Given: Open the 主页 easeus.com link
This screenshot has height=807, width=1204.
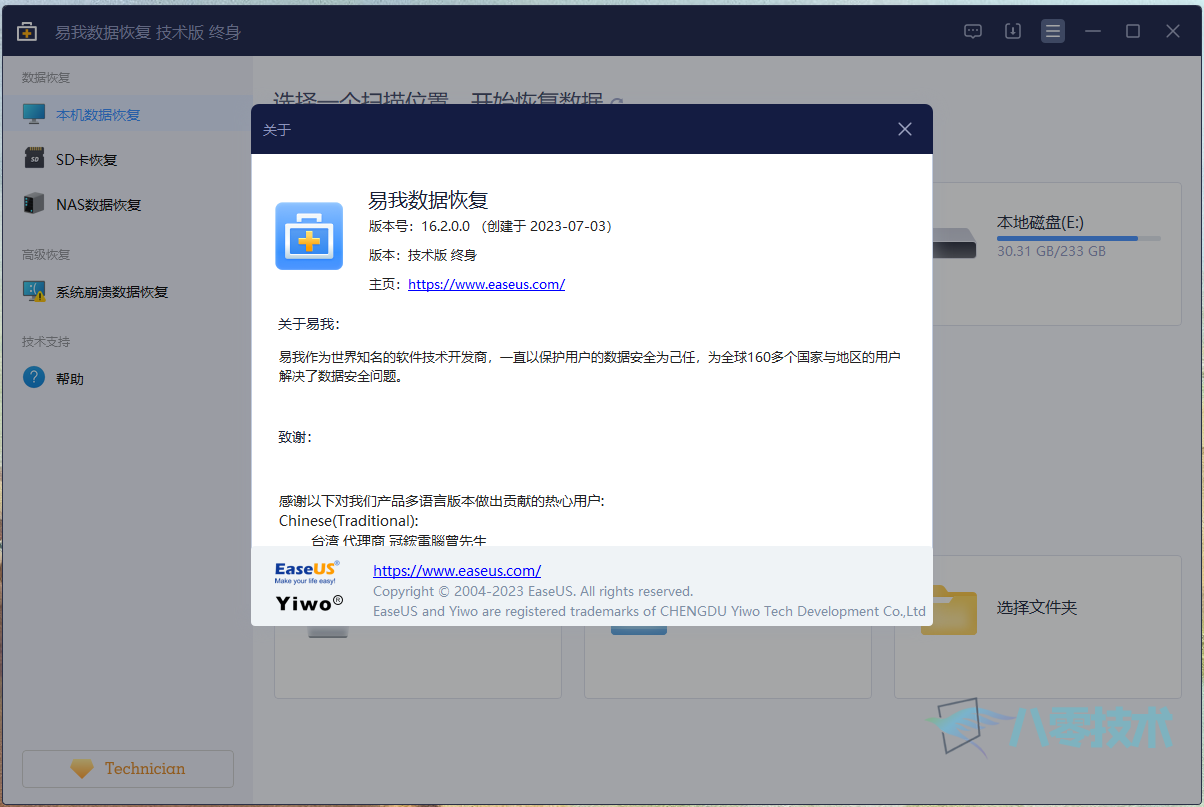Looking at the screenshot, I should click(487, 284).
